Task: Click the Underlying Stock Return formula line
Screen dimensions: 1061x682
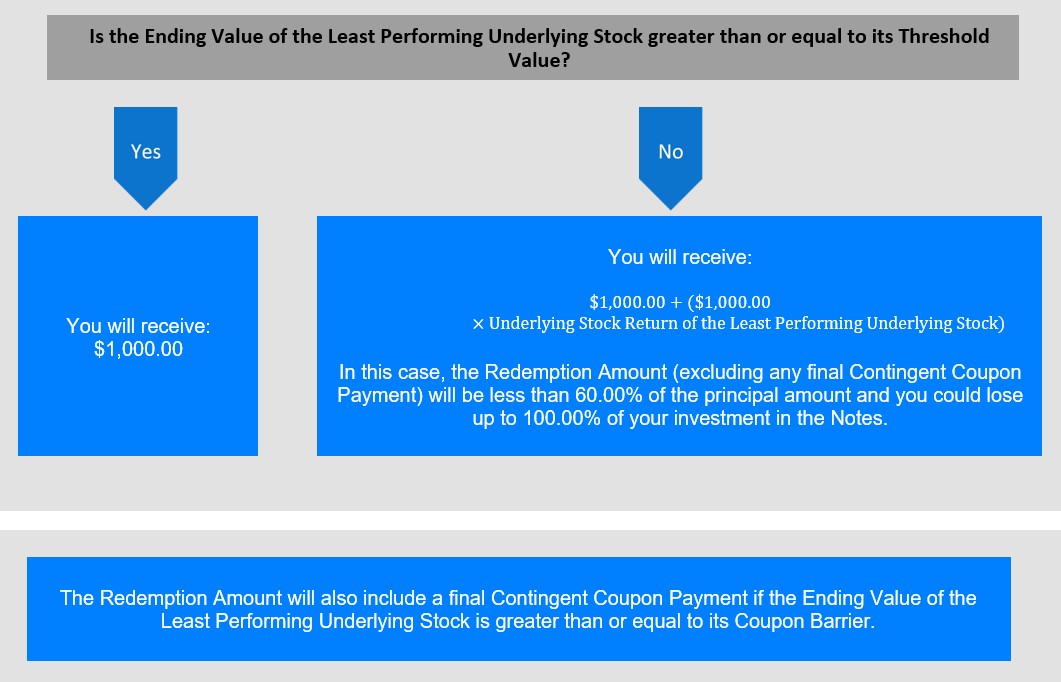Action: pyautogui.click(x=738, y=323)
